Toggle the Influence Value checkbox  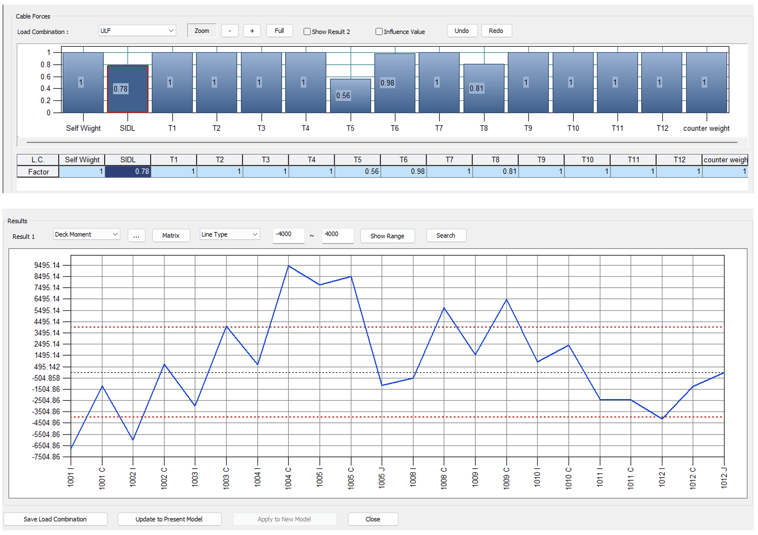tap(379, 31)
